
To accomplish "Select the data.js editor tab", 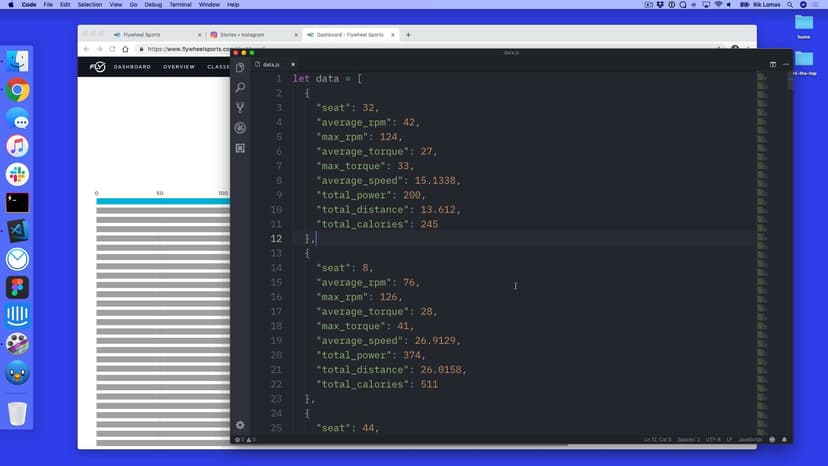I will coord(271,64).
